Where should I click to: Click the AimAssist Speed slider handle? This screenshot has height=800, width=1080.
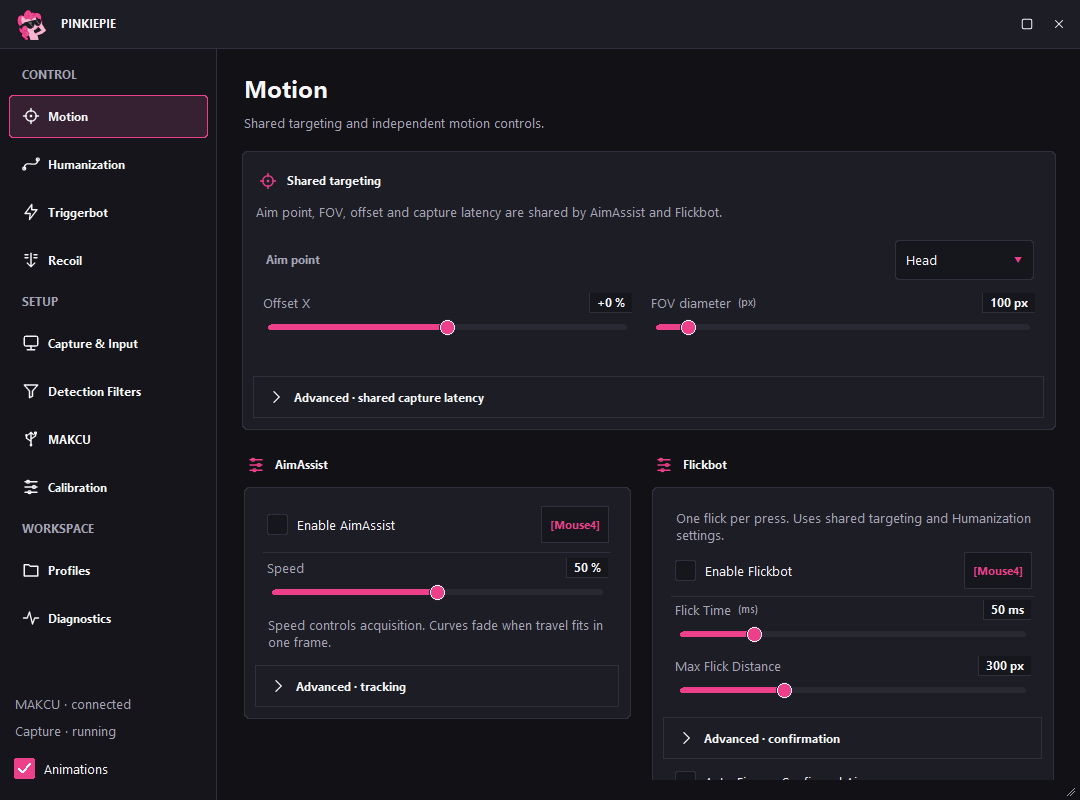pos(437,593)
